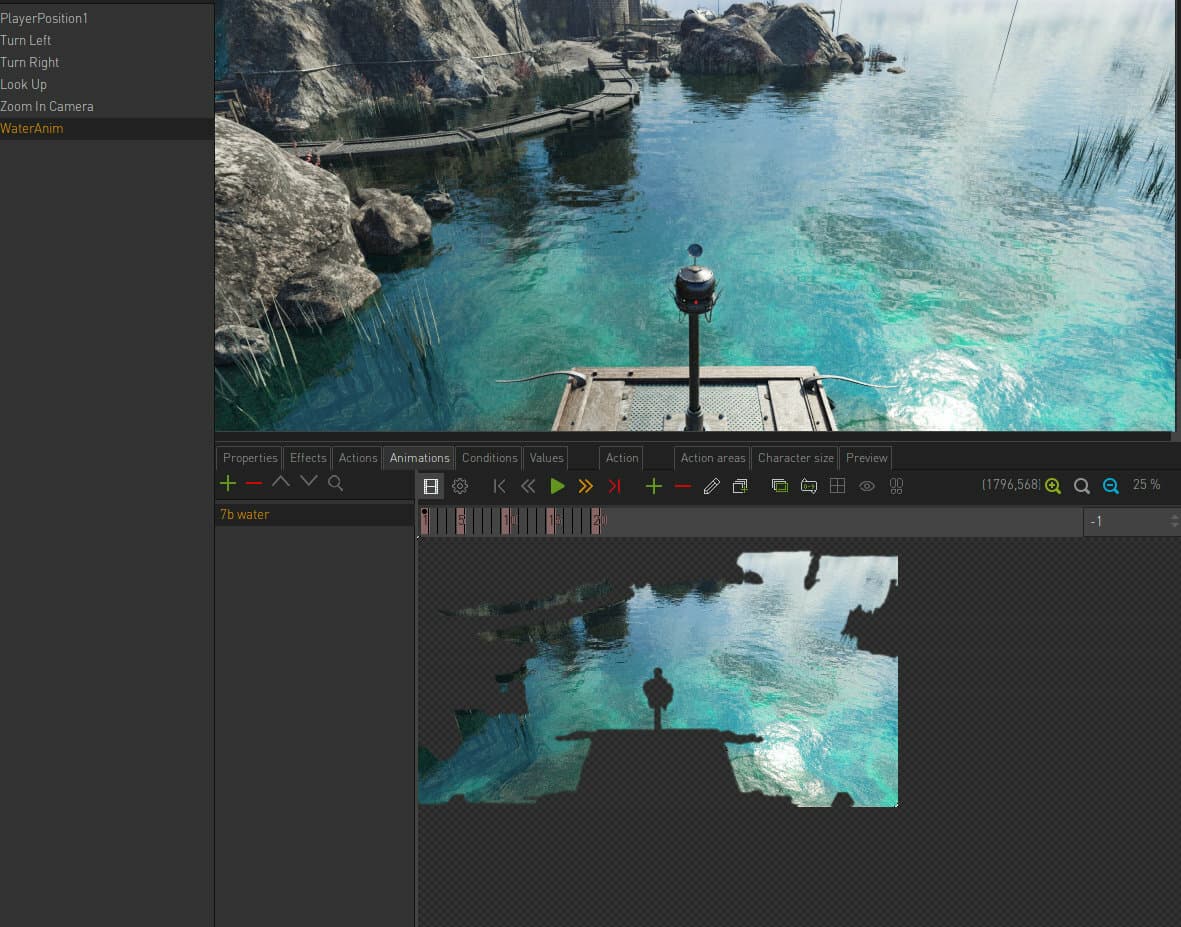The height and width of the screenshot is (927, 1181).
Task: Add a new frame with green plus
Action: 654,486
